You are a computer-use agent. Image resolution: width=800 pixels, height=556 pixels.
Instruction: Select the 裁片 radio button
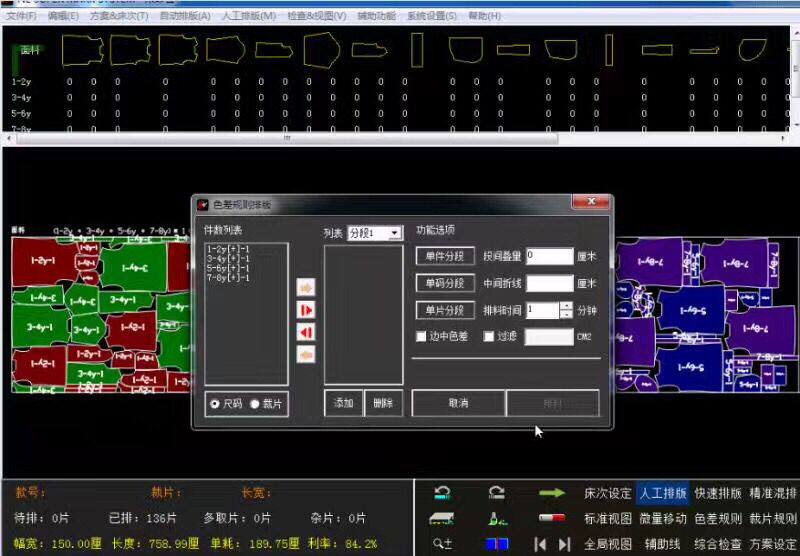point(255,404)
